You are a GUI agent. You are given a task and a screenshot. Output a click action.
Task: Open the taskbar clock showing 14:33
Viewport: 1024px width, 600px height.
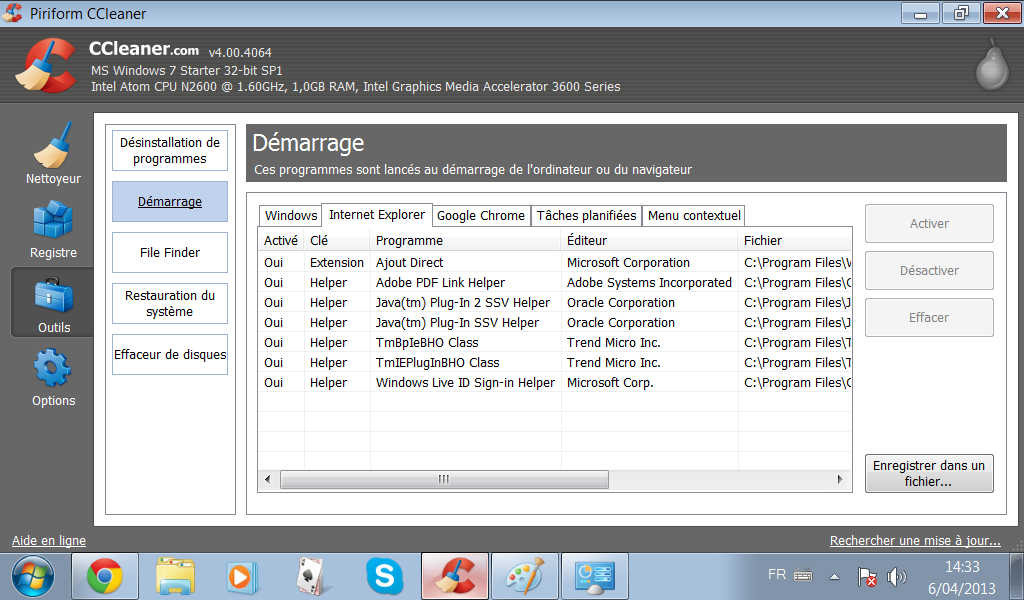pyautogui.click(x=962, y=577)
